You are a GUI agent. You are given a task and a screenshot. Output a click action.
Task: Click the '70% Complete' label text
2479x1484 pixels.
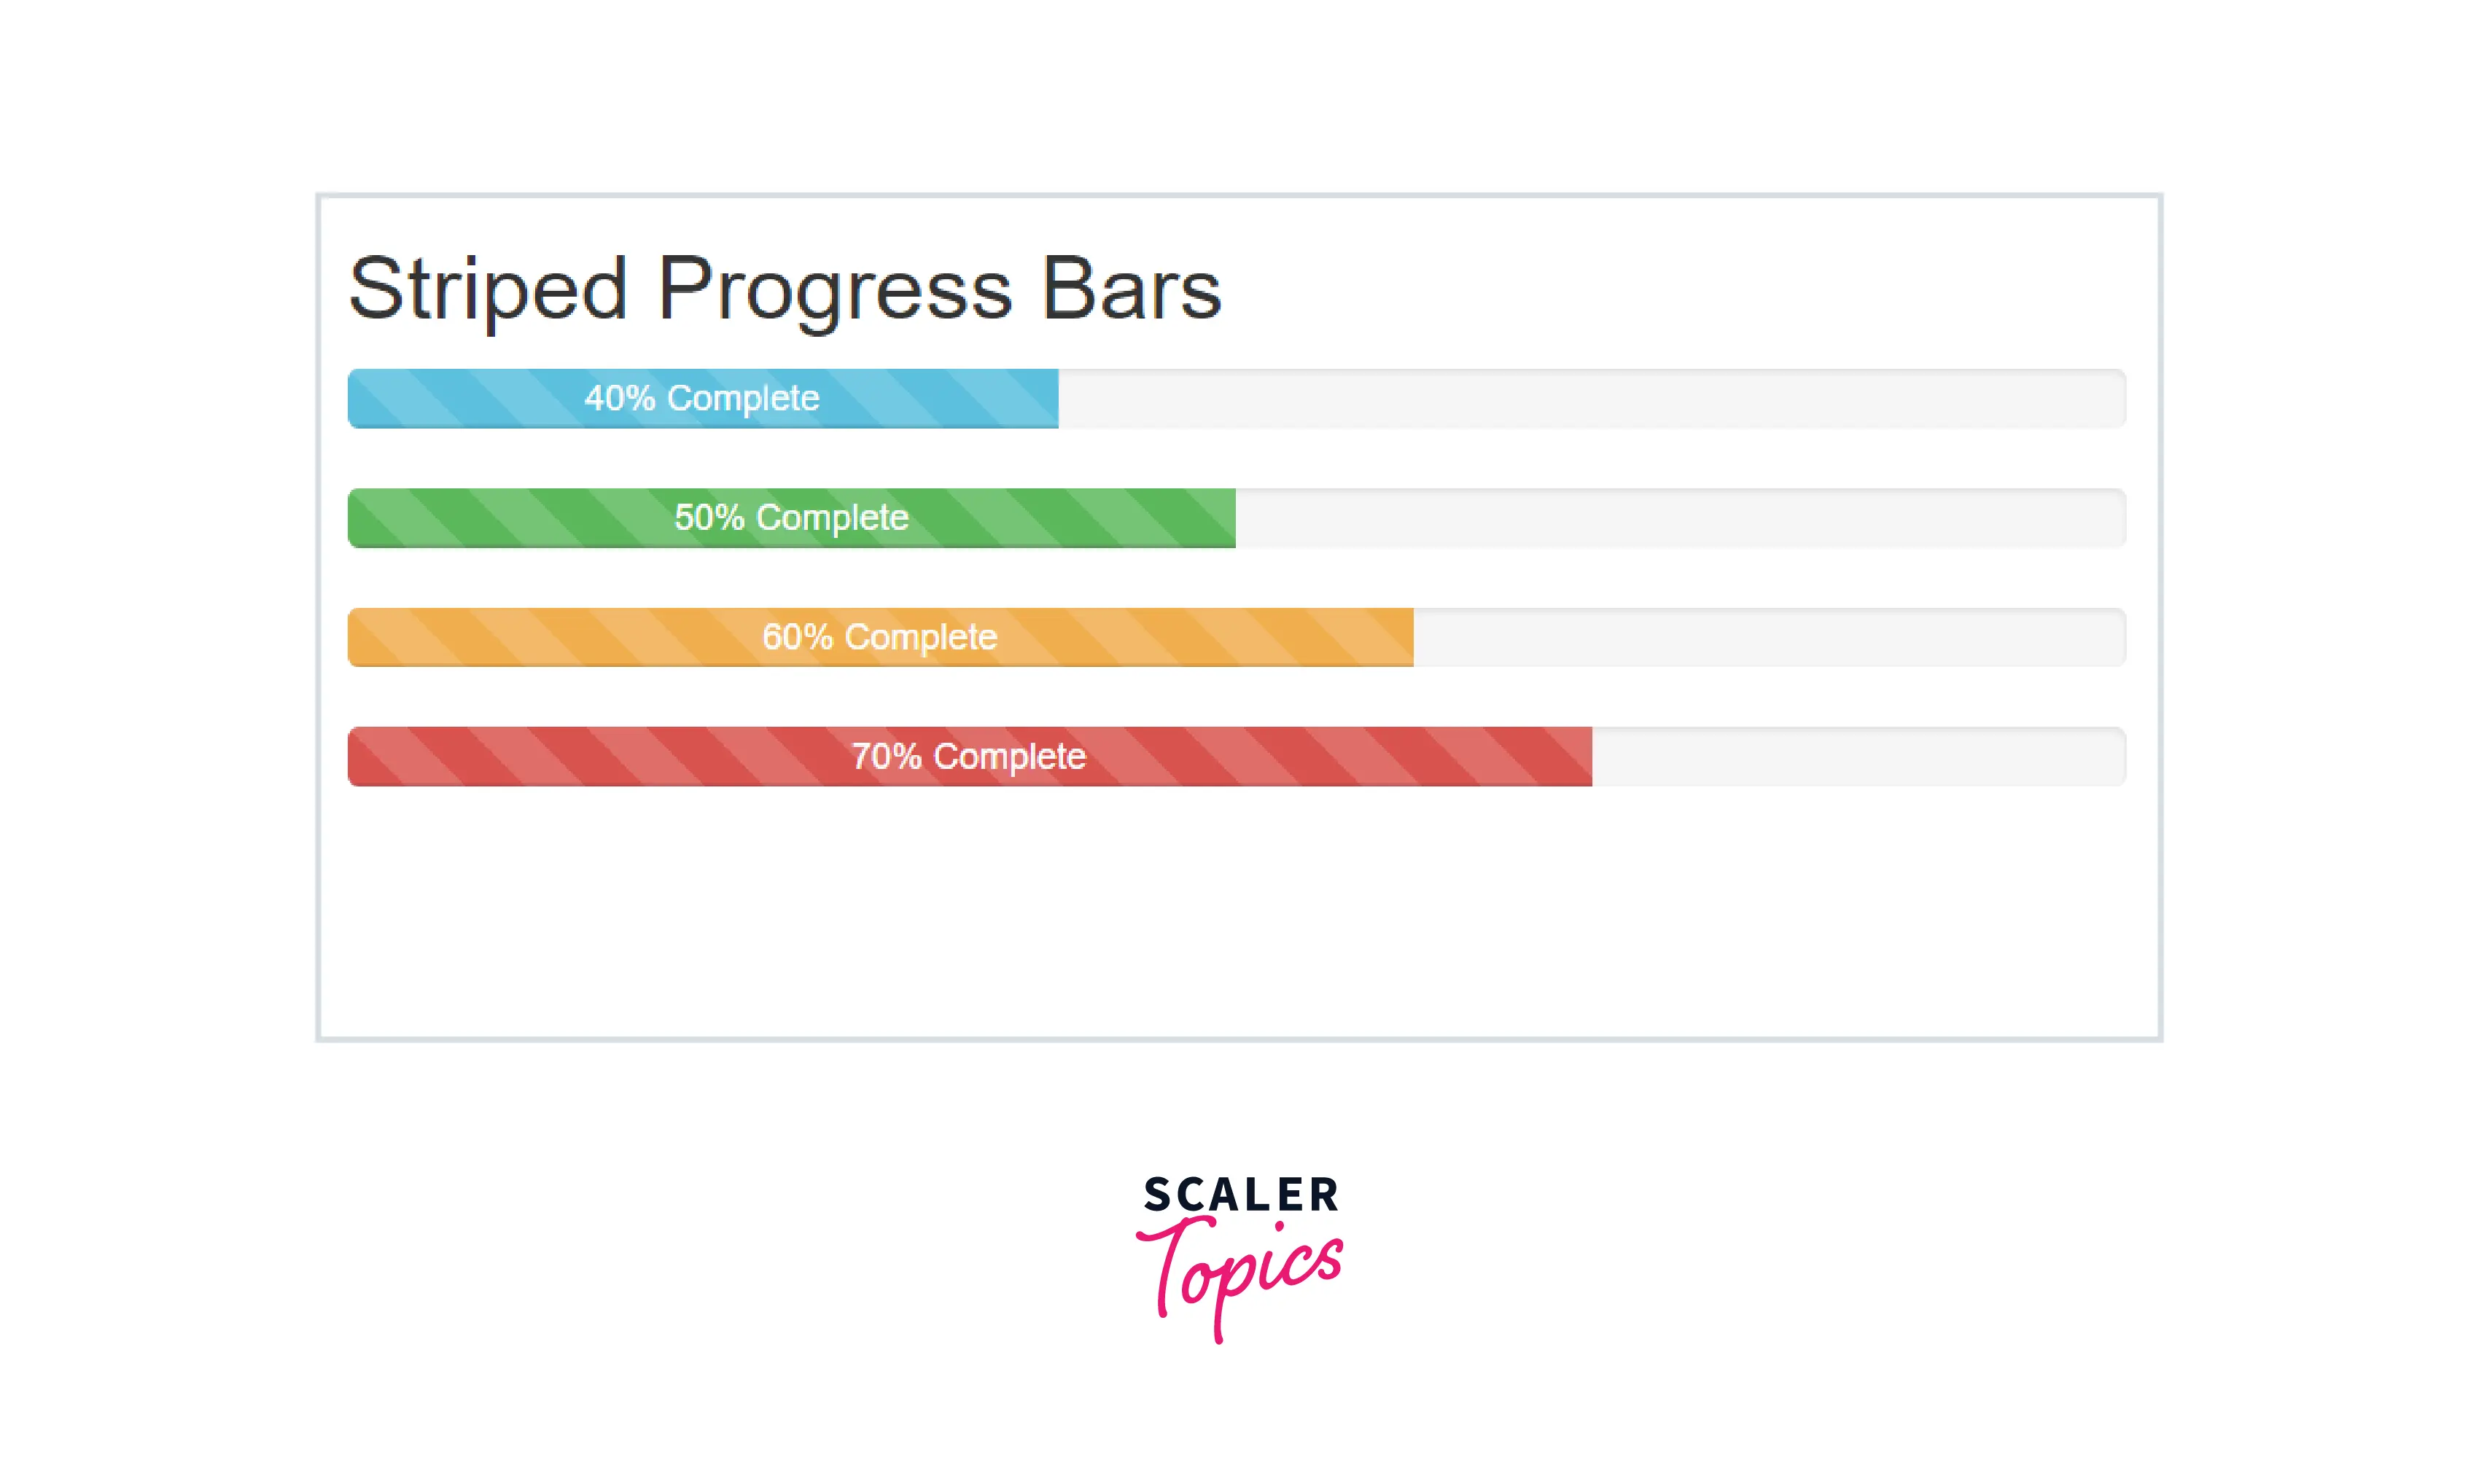point(968,756)
